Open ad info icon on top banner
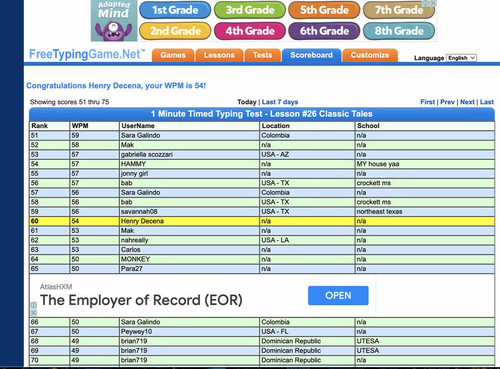The height and width of the screenshot is (369, 500). tap(426, 3)
